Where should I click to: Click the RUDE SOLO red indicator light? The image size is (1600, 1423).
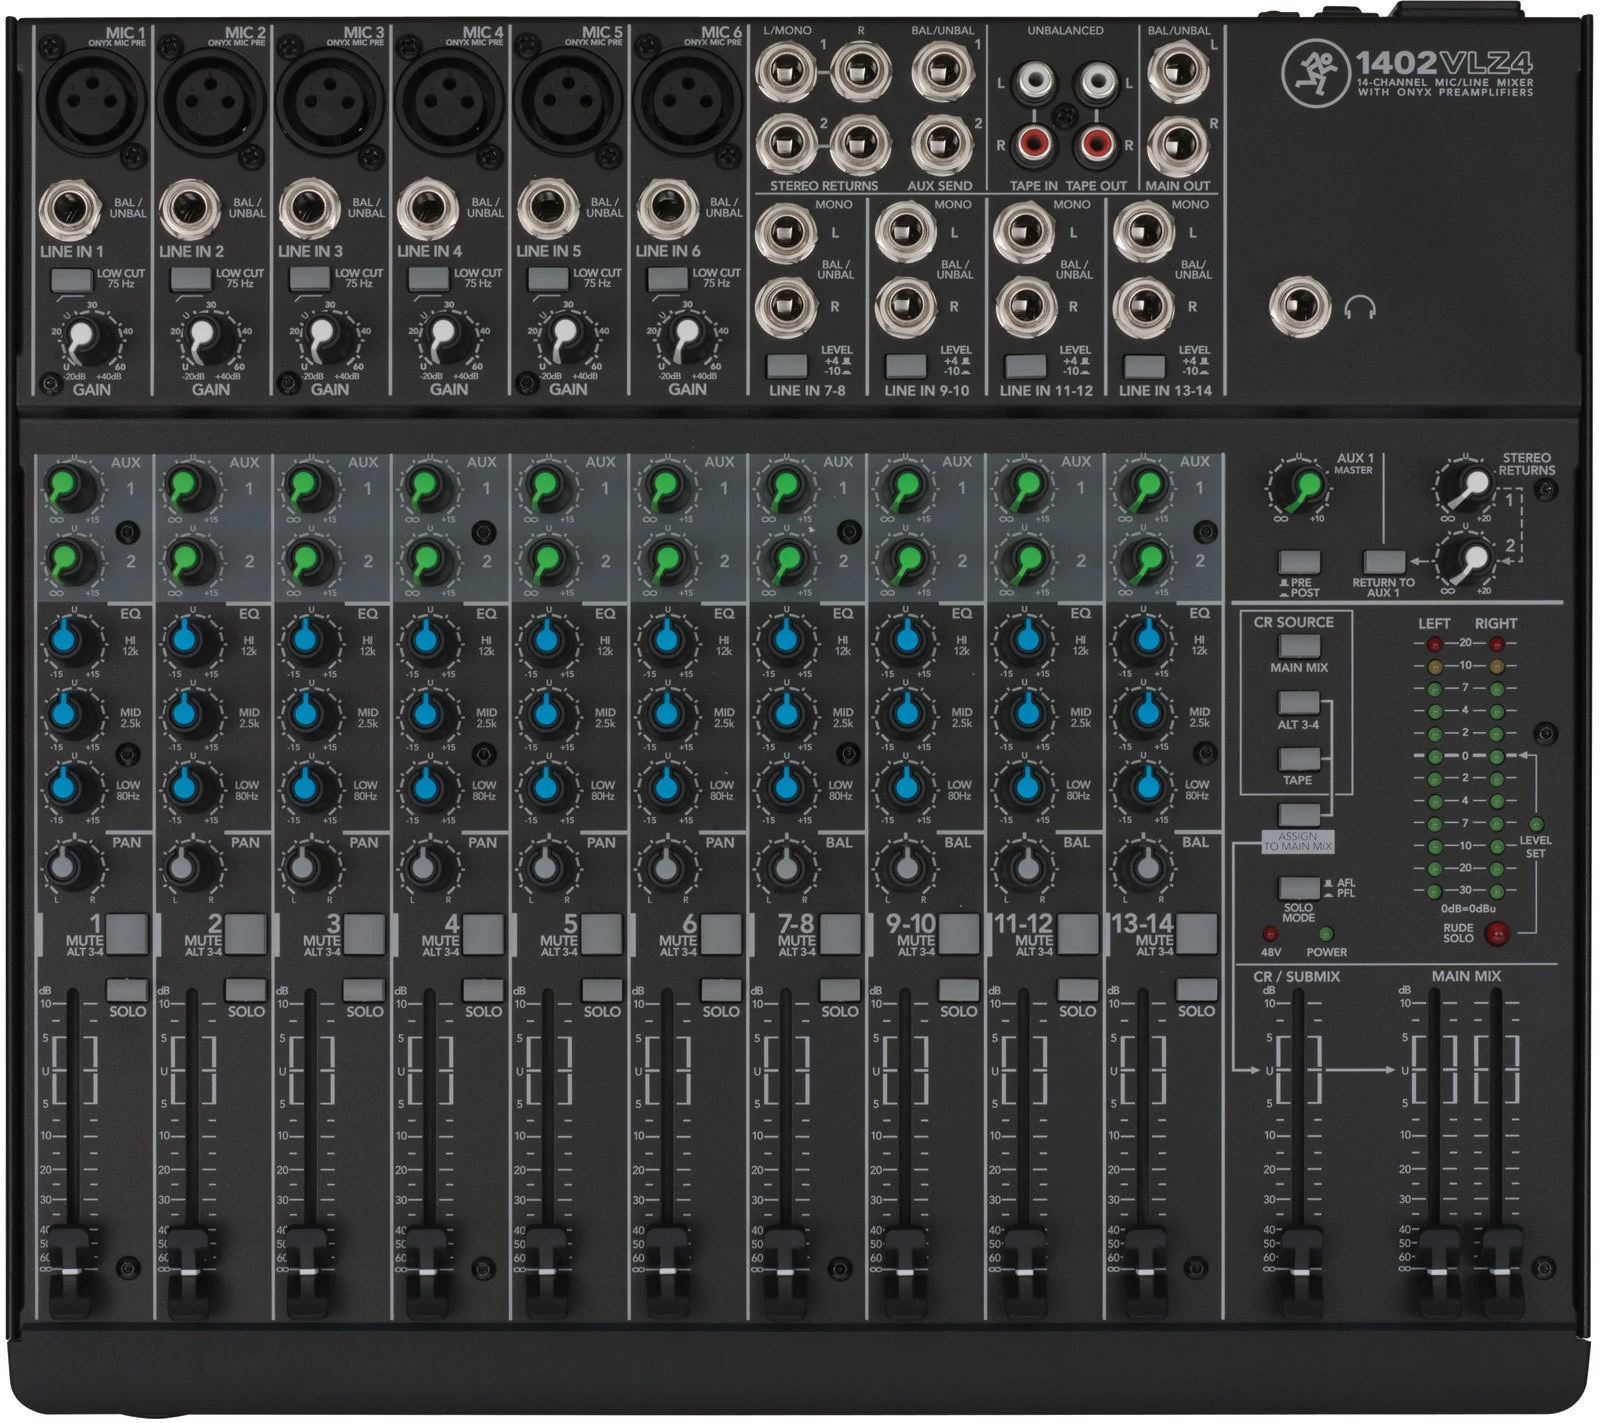click(1497, 934)
